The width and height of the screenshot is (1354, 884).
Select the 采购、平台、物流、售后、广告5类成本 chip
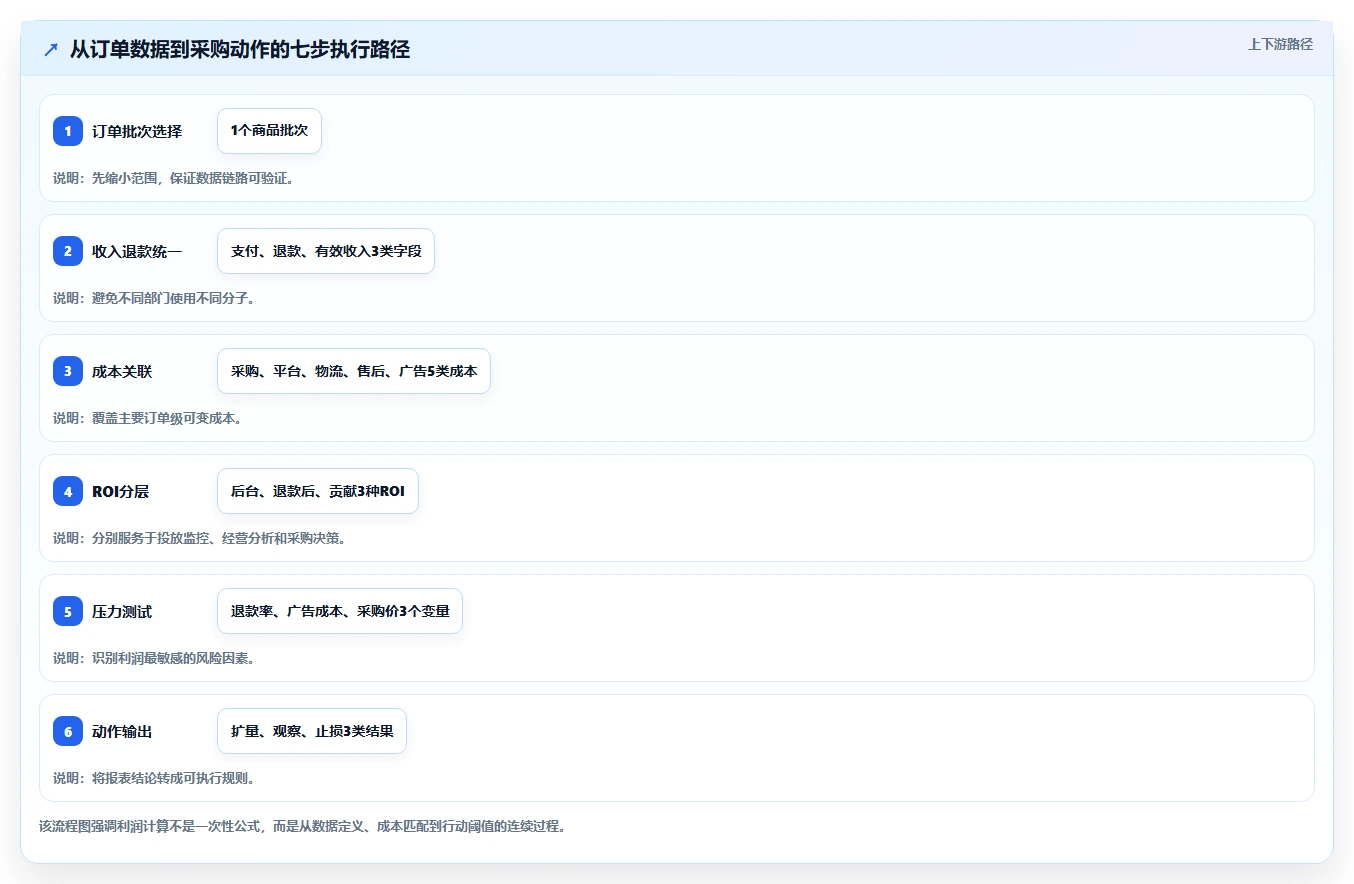(x=354, y=371)
